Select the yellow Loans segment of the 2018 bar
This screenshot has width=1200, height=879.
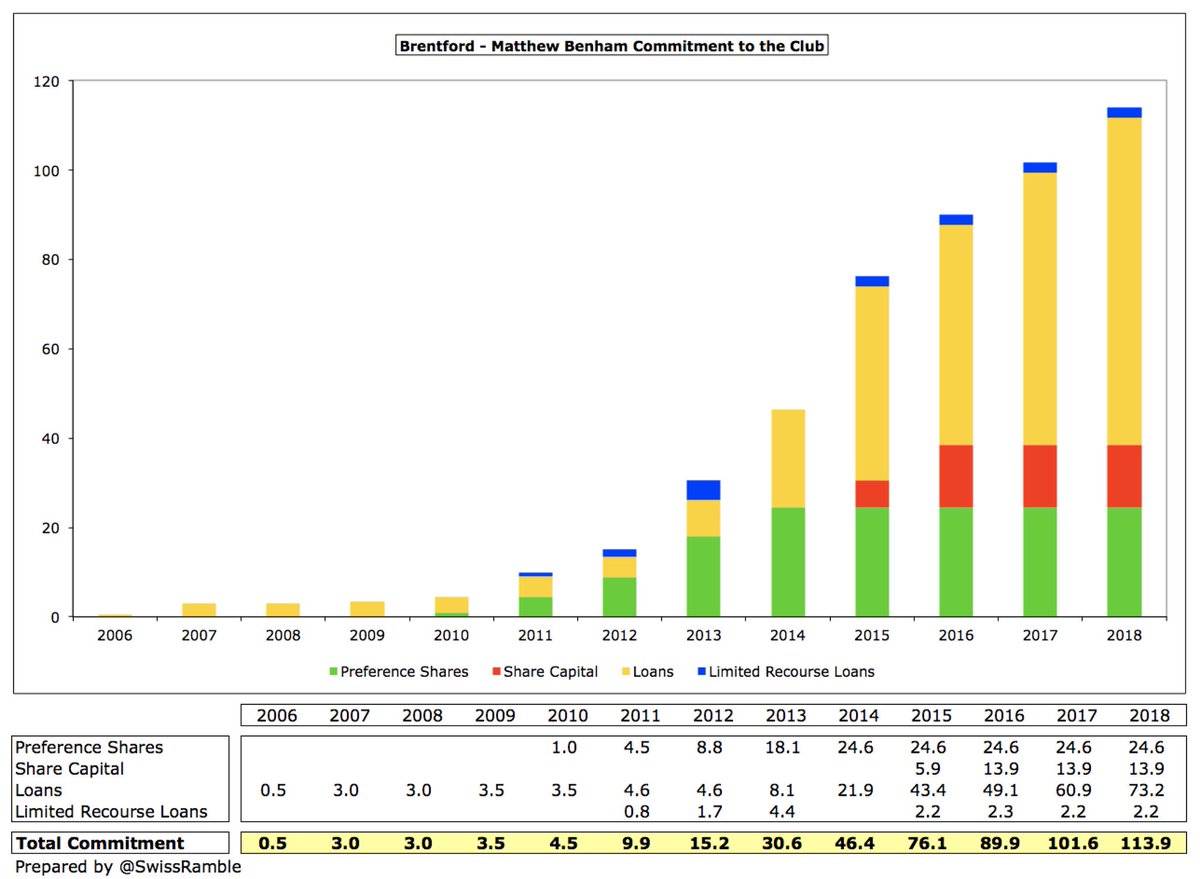tap(1124, 281)
